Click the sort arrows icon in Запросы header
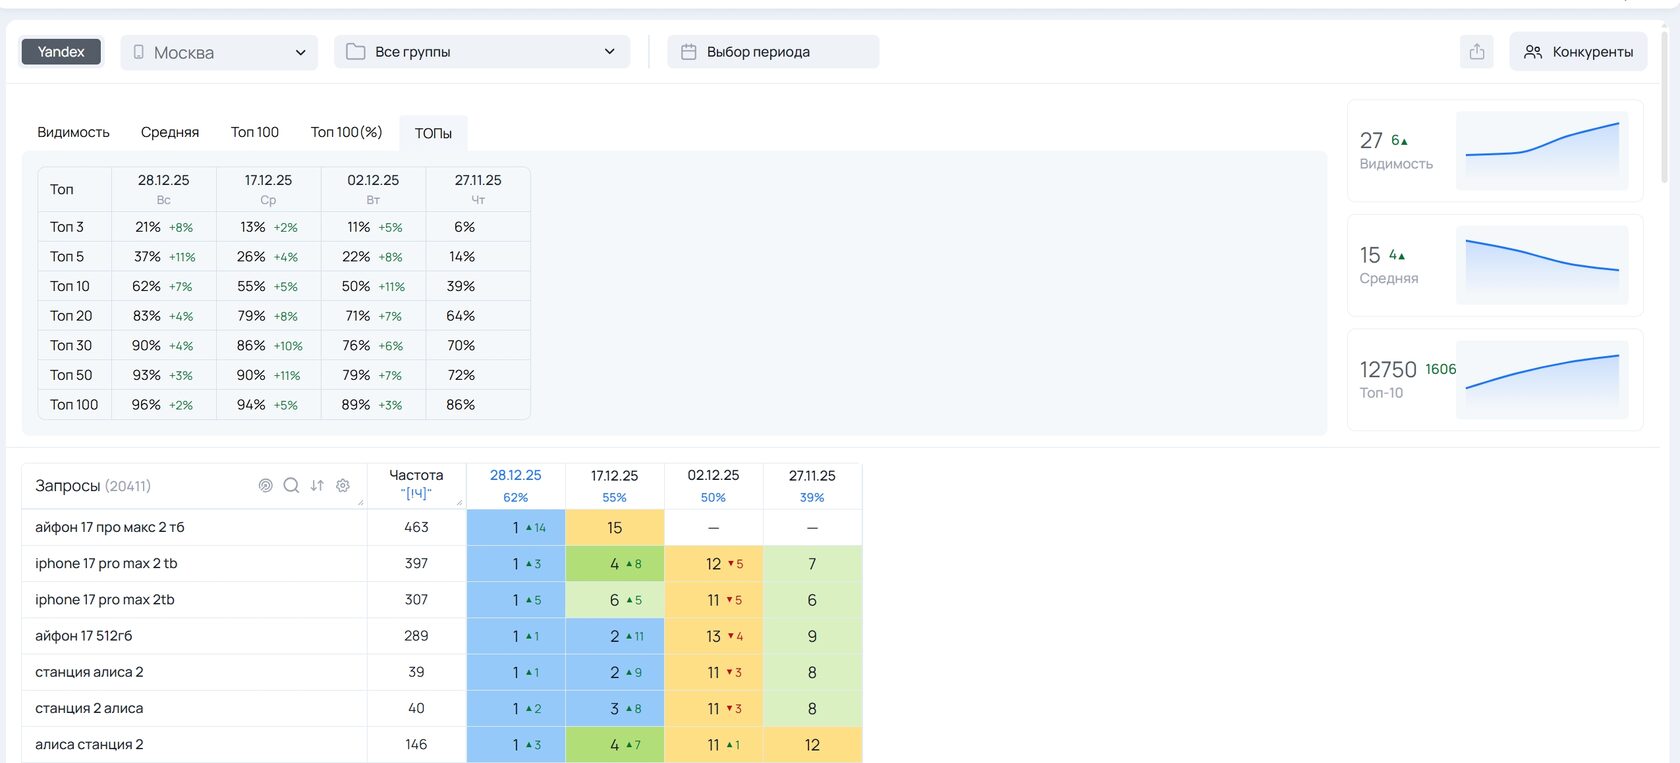The width and height of the screenshot is (1680, 763). coord(317,486)
